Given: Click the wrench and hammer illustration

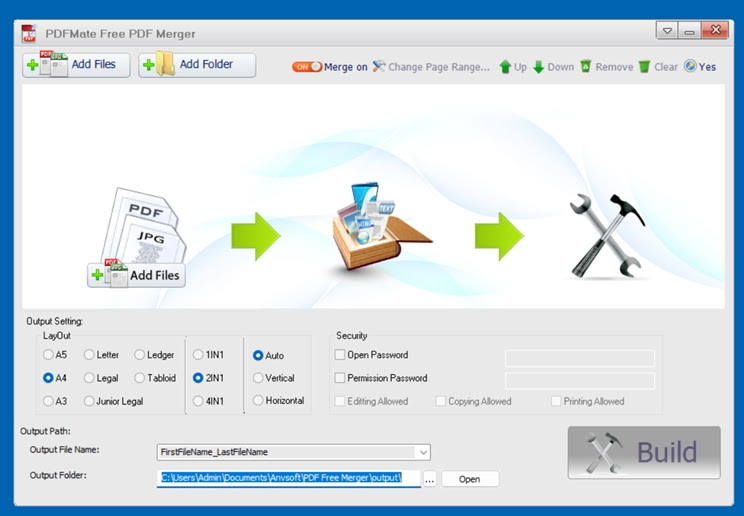Looking at the screenshot, I should coord(607,236).
